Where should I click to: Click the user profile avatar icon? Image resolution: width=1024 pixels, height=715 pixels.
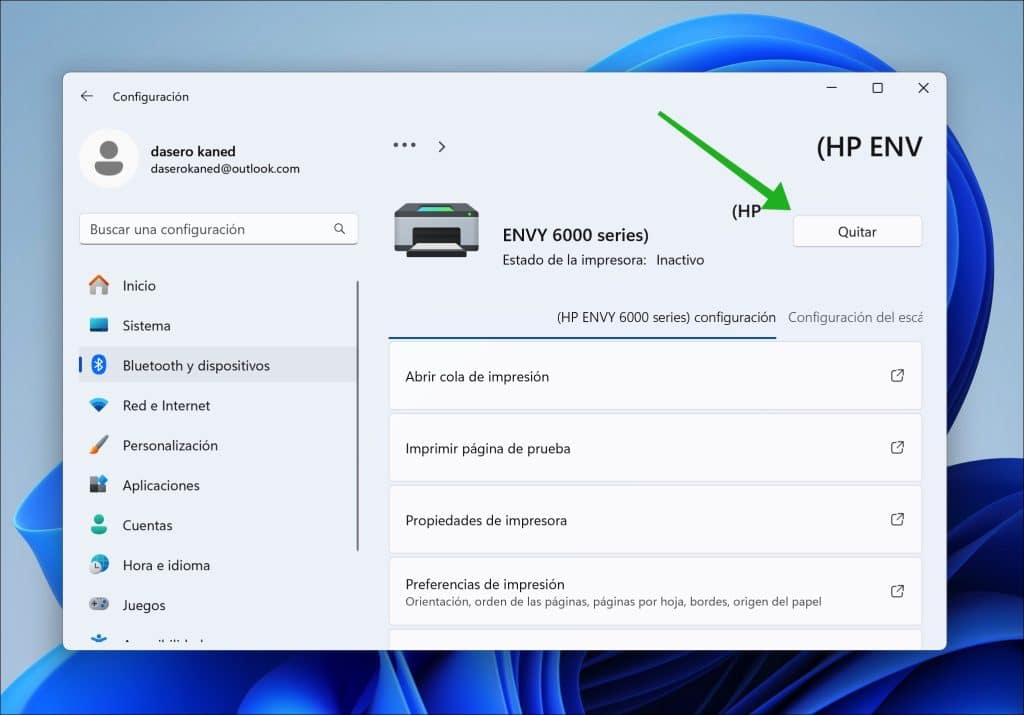108,159
